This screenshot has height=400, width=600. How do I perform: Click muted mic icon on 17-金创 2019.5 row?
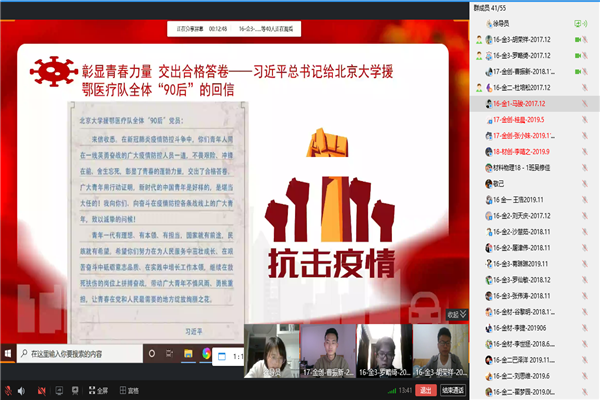(585, 120)
